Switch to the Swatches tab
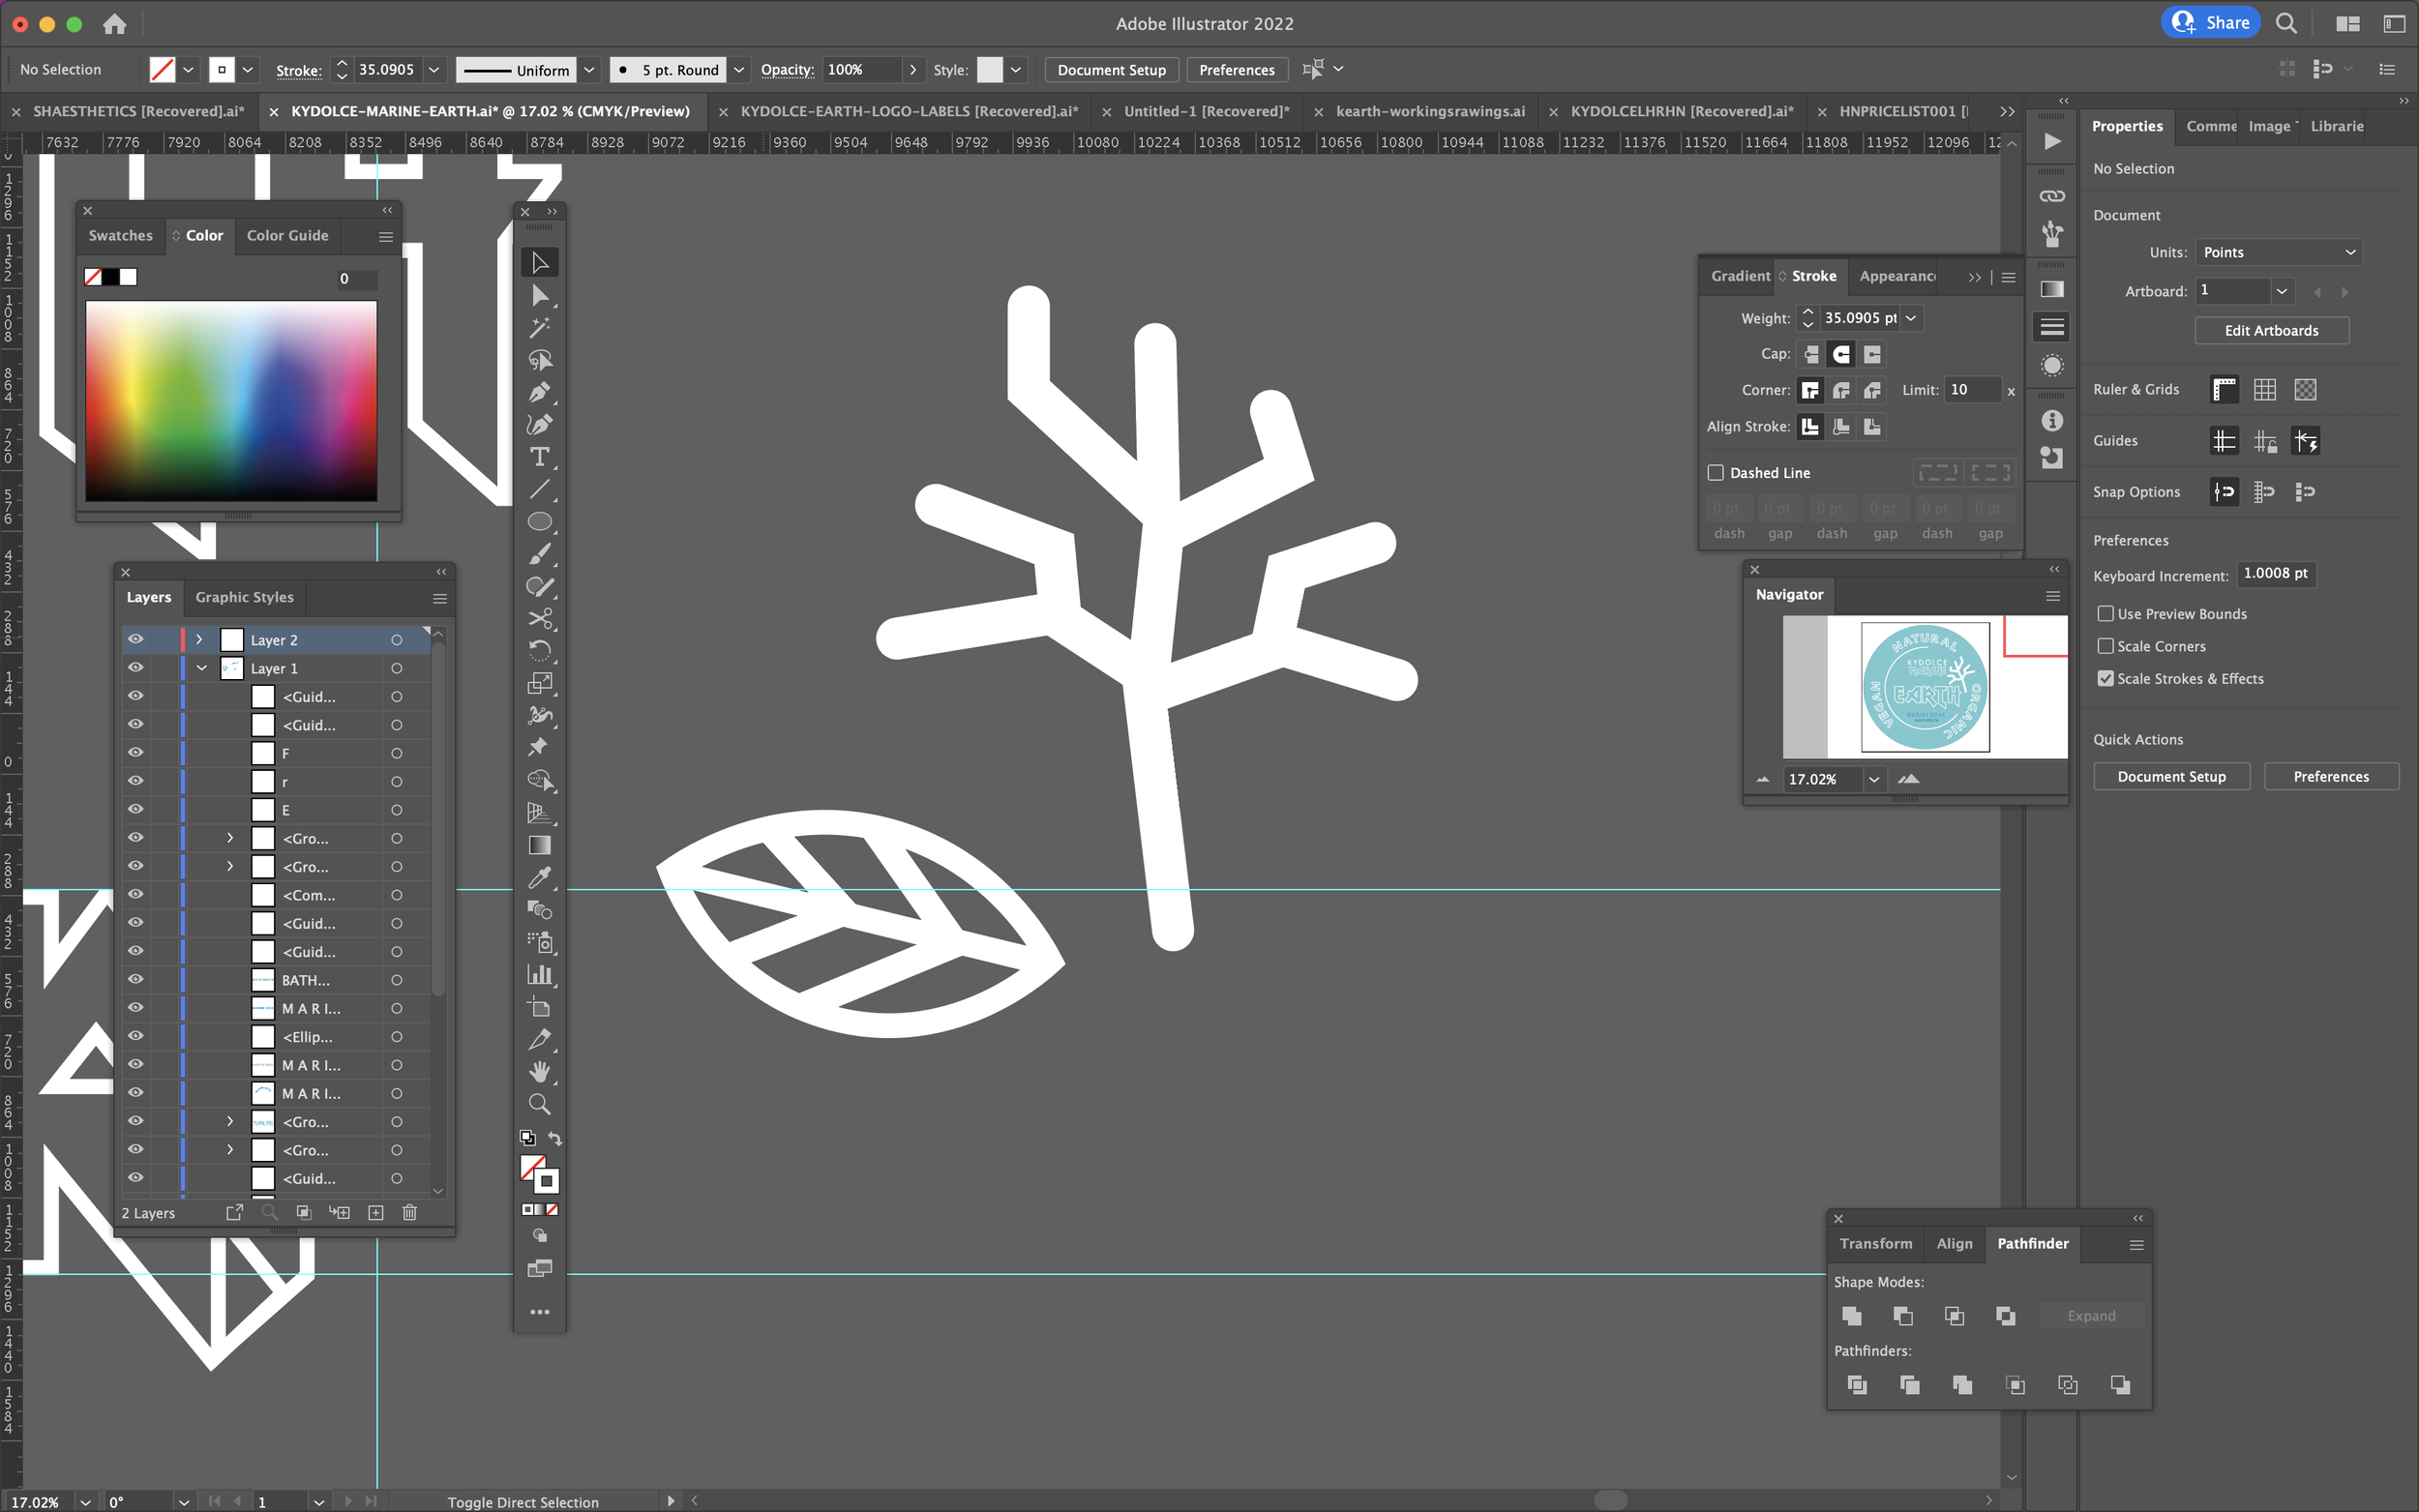2419x1512 pixels. pyautogui.click(x=121, y=236)
